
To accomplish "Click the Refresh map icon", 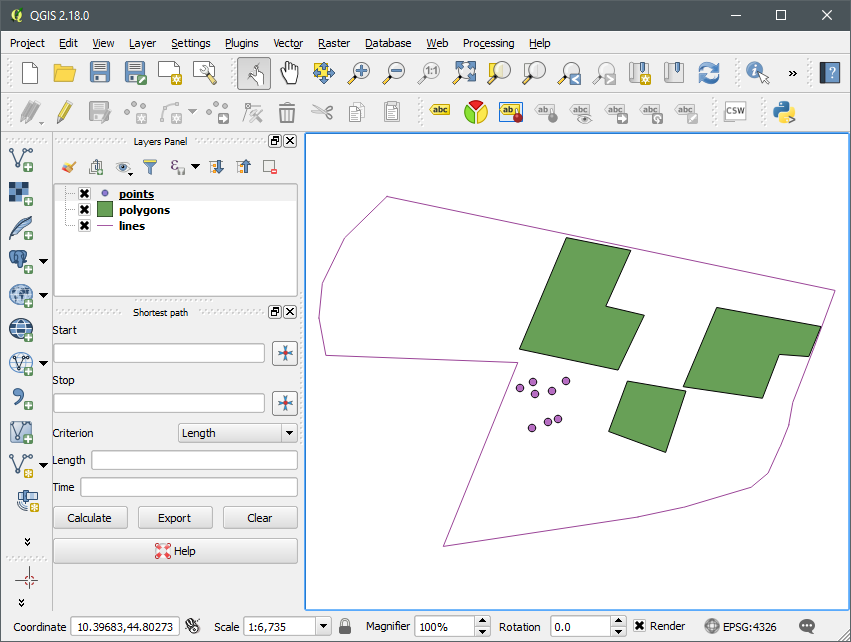I will coord(709,73).
